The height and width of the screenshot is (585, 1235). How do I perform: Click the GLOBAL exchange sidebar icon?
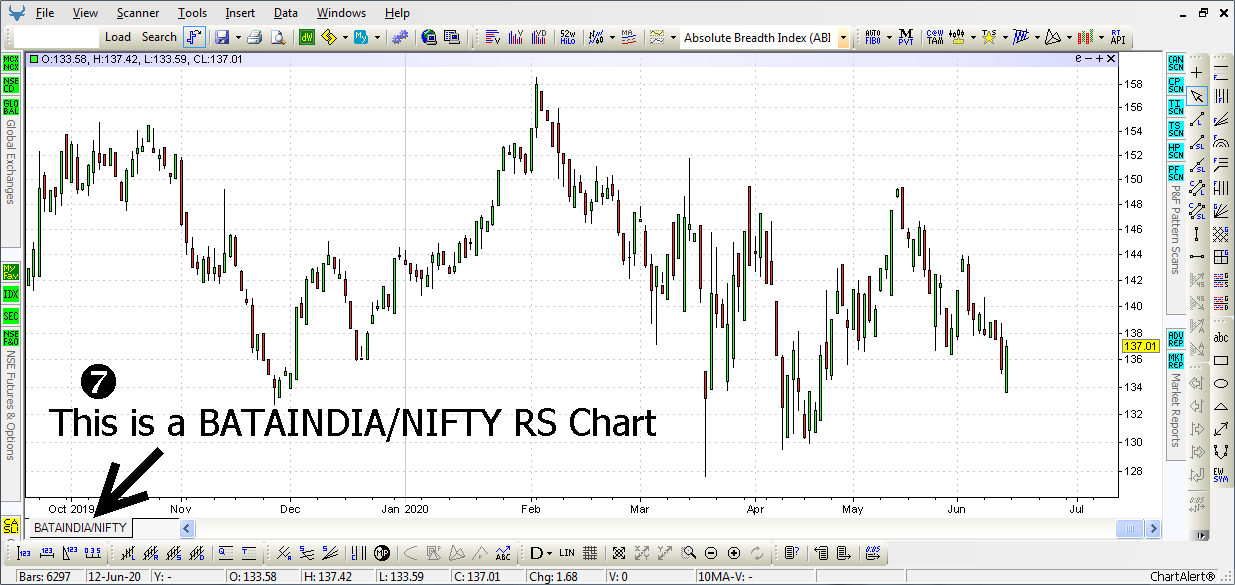click(x=11, y=107)
